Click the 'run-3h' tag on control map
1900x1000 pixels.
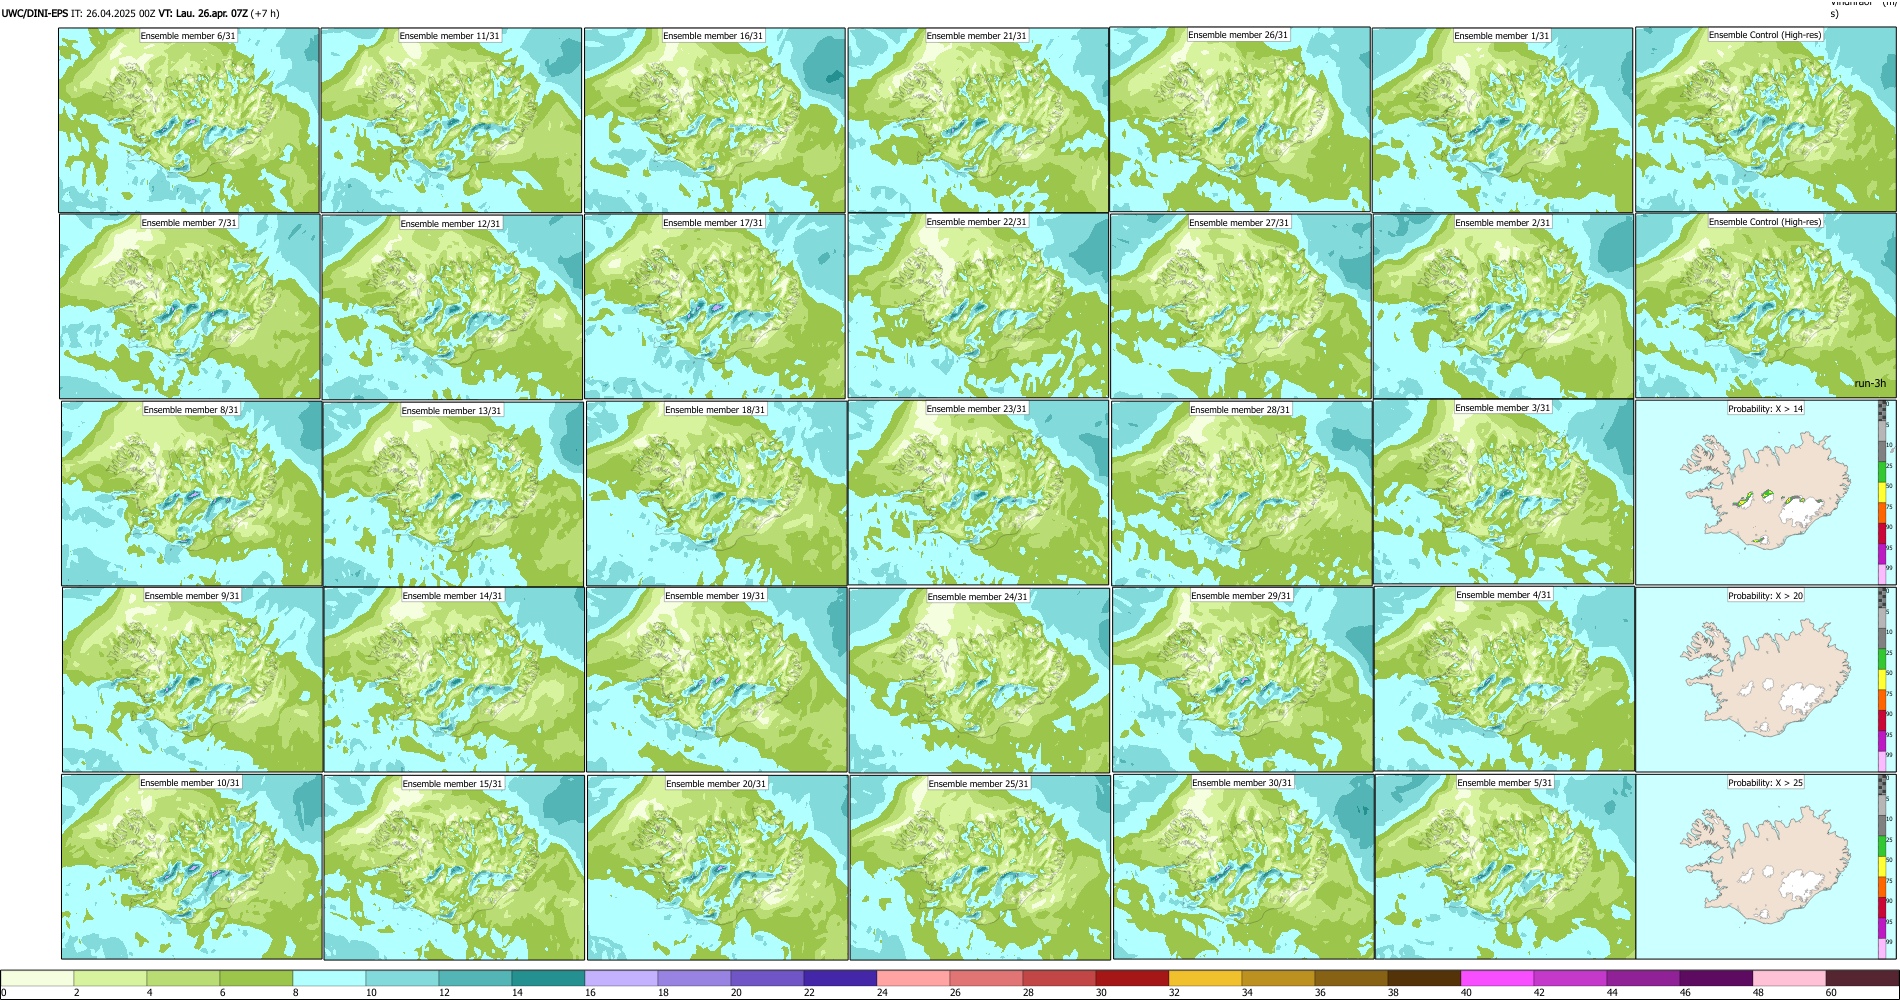(1870, 383)
